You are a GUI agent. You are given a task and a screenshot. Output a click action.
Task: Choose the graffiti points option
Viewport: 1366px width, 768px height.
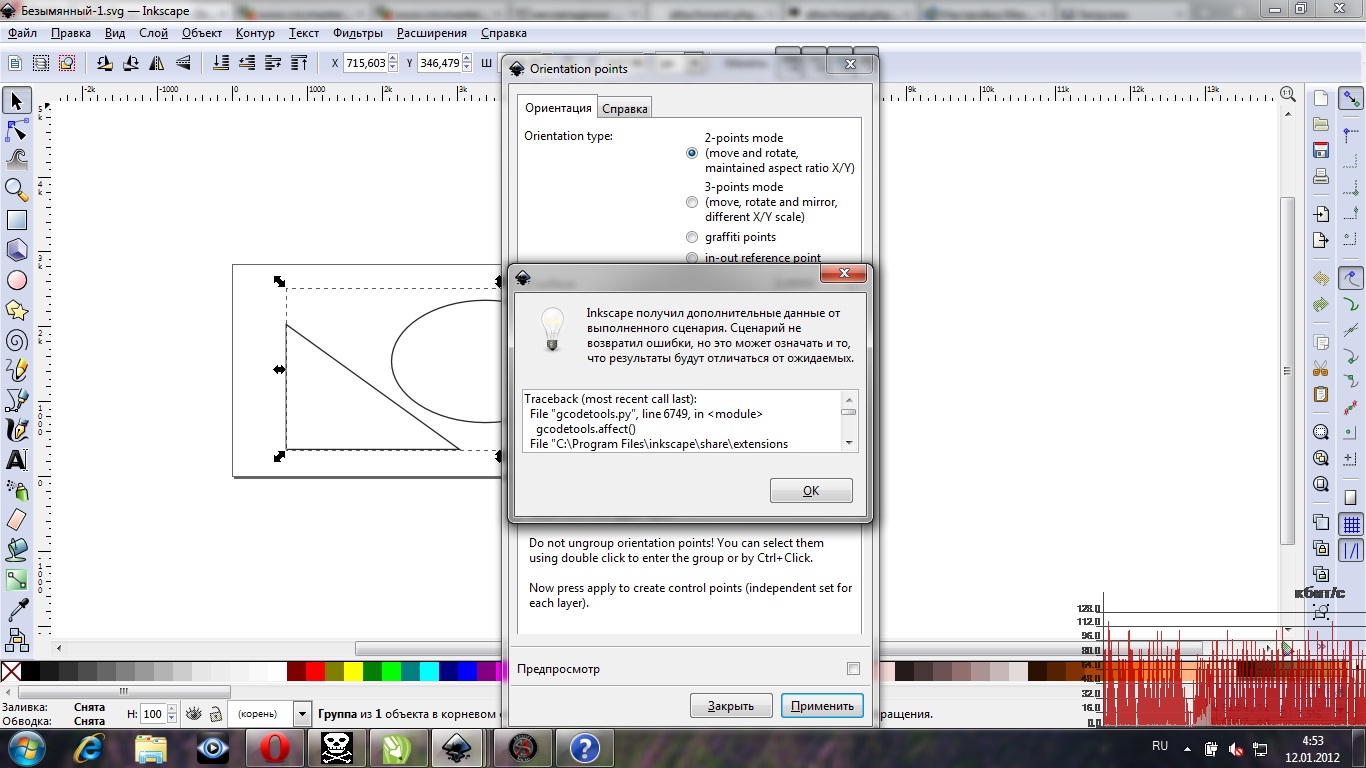click(x=692, y=237)
